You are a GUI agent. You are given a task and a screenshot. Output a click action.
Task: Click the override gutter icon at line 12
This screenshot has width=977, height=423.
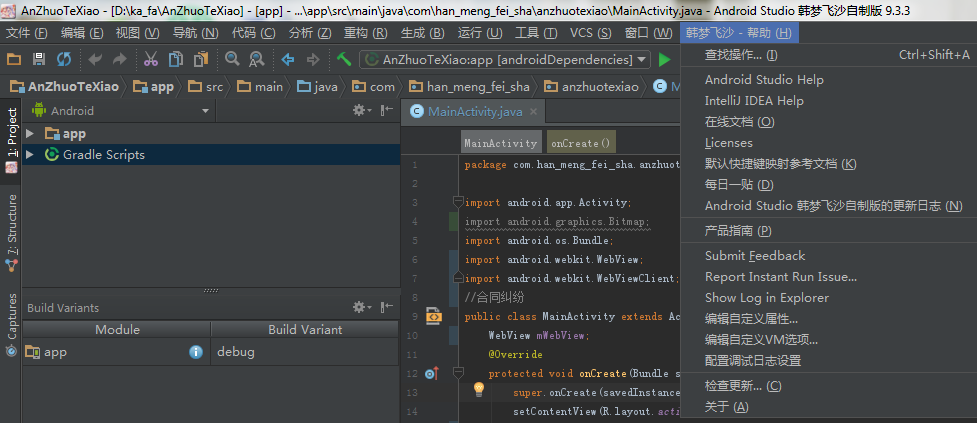pos(432,374)
